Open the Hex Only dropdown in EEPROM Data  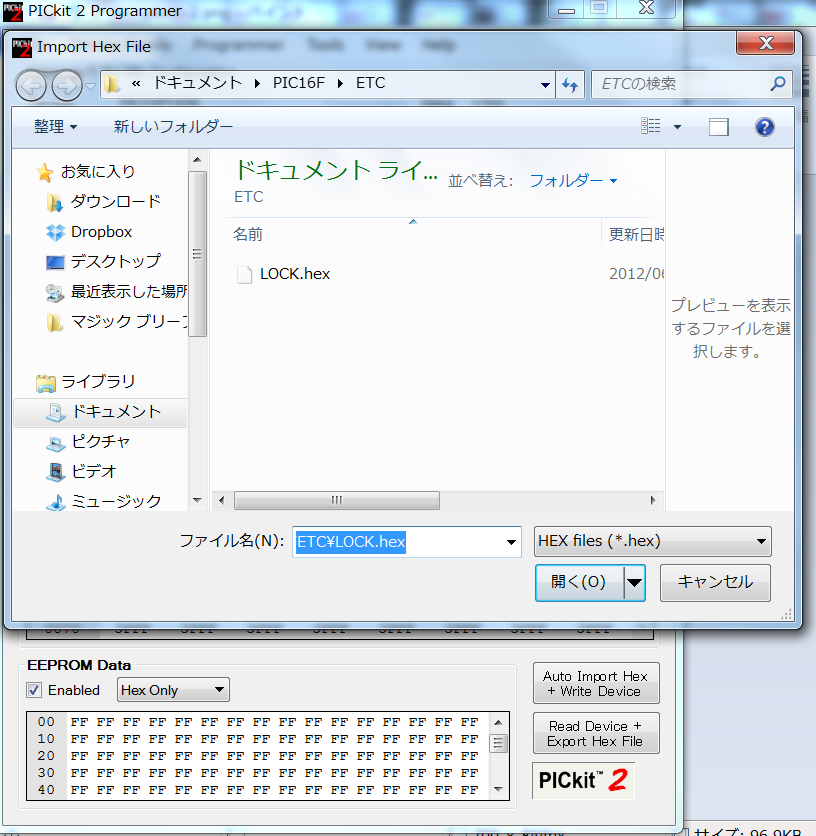click(x=173, y=690)
